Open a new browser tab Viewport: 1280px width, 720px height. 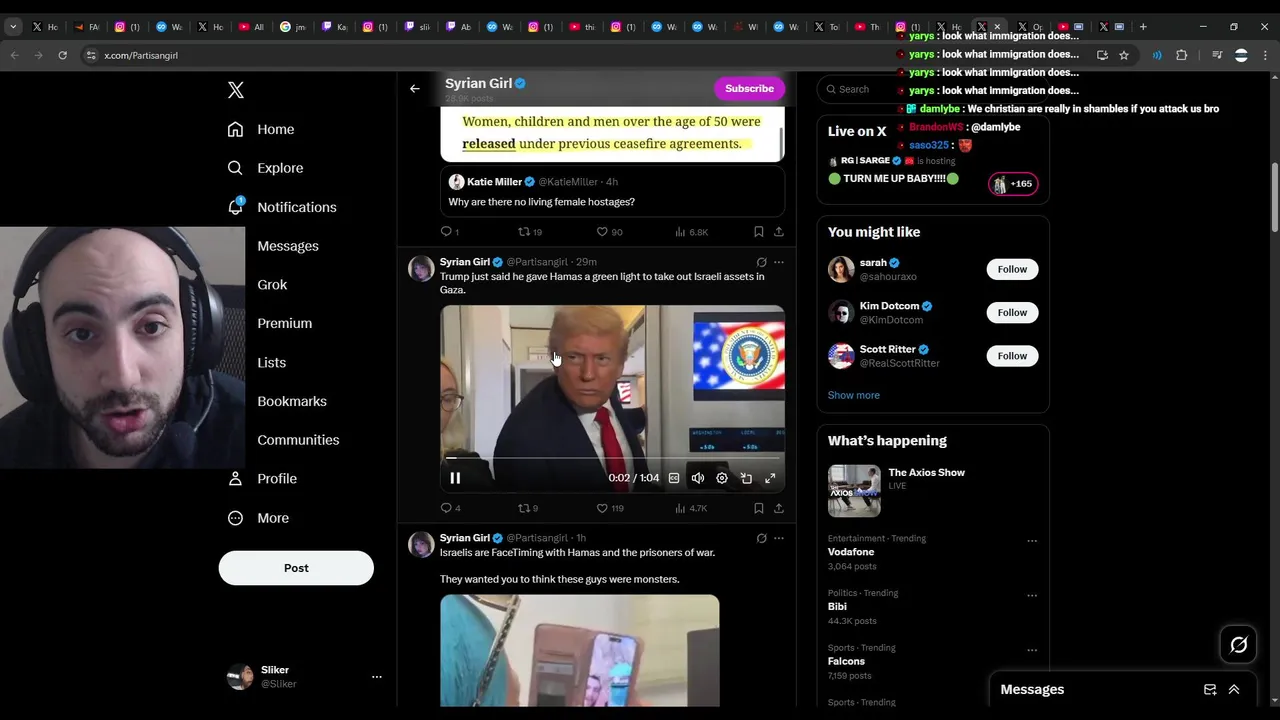(x=1143, y=27)
